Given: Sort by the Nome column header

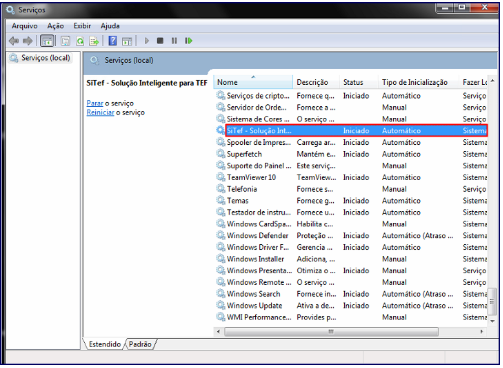Looking at the screenshot, I should pyautogui.click(x=253, y=82).
